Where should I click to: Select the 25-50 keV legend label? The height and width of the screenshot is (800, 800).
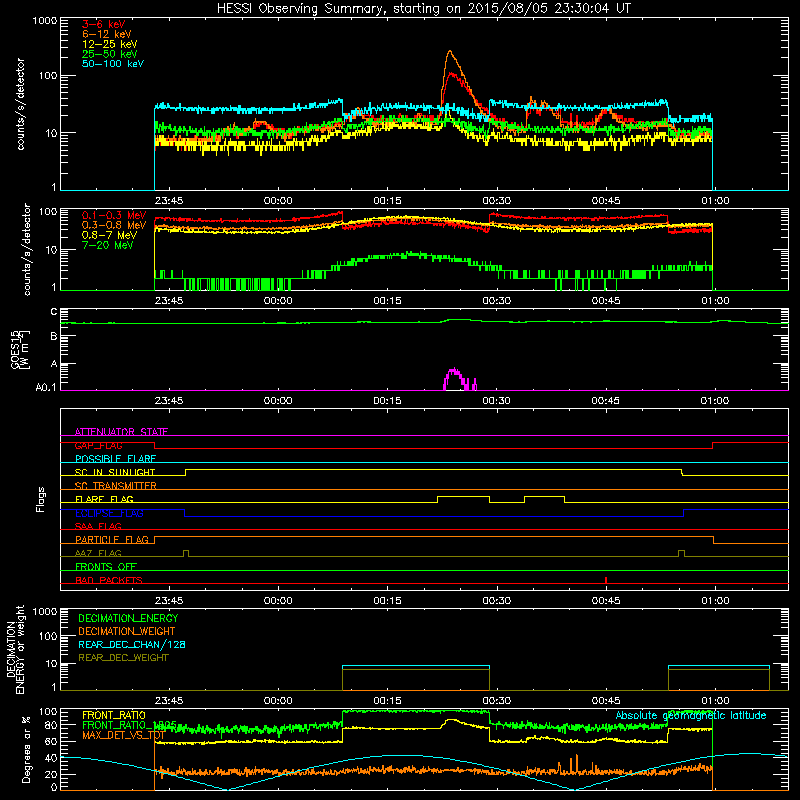pos(110,54)
